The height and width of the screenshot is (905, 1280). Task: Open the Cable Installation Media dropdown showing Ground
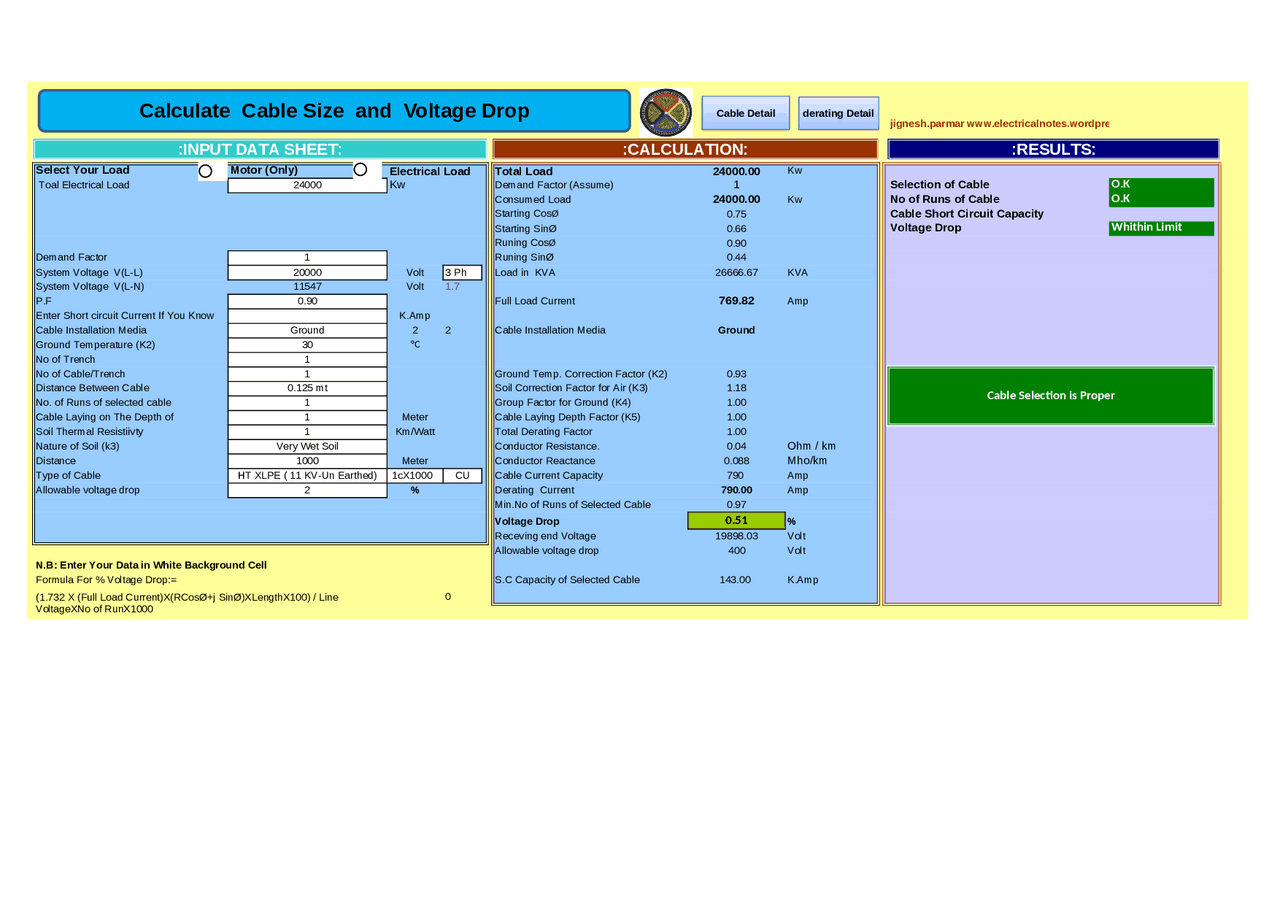tap(307, 330)
